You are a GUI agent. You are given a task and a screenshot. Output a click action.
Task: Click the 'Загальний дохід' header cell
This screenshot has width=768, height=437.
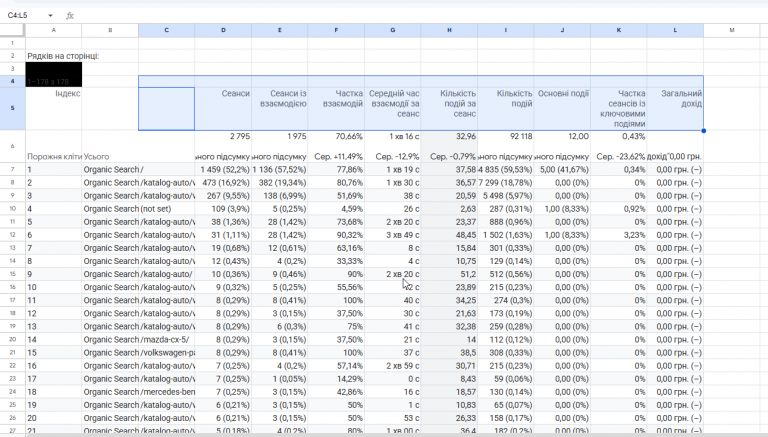tap(675, 108)
